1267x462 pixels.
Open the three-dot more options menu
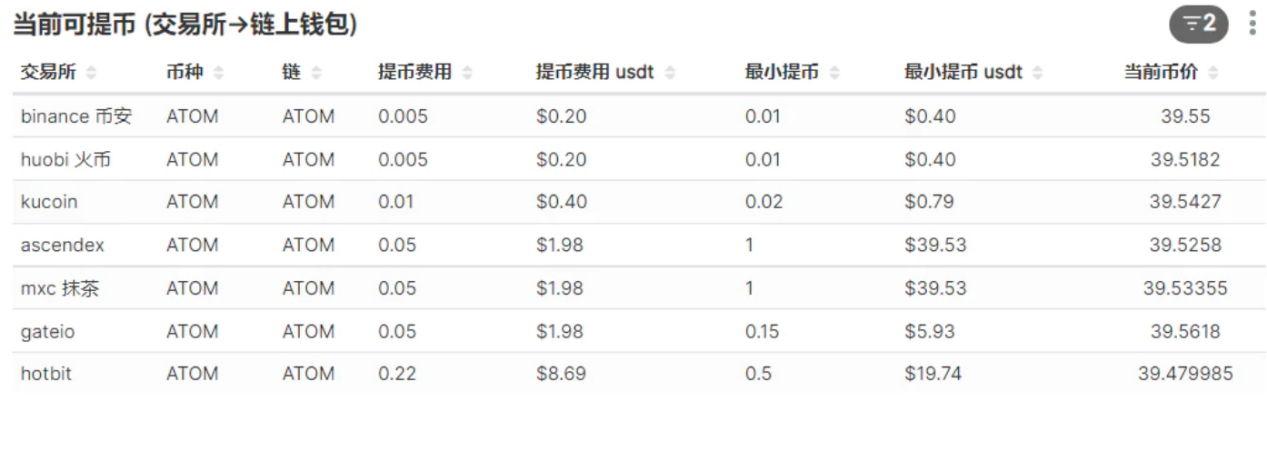1252,24
